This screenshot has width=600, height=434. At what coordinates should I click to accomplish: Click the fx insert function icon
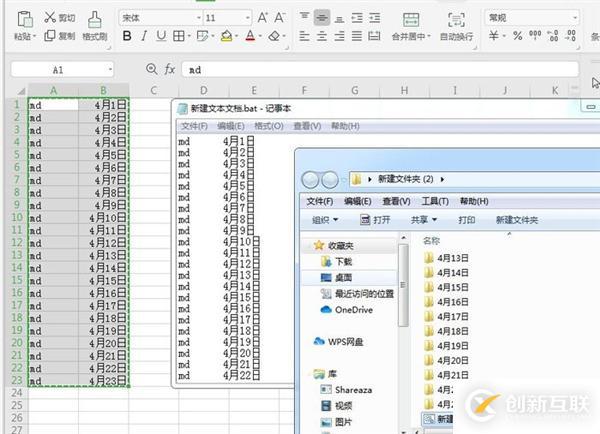tap(169, 69)
